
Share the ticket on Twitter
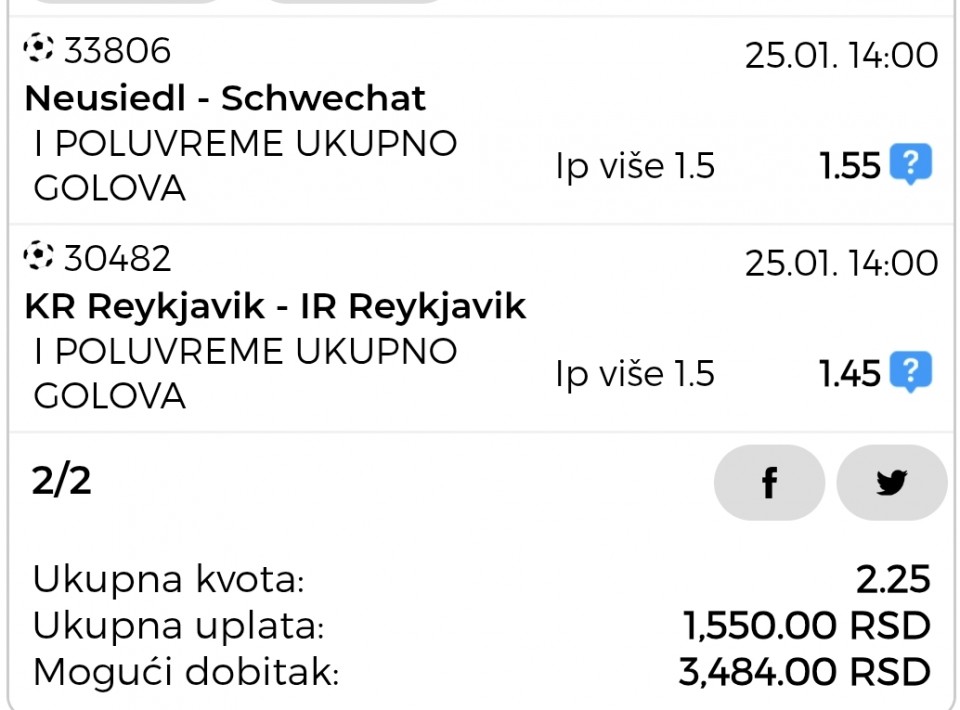pos(891,482)
